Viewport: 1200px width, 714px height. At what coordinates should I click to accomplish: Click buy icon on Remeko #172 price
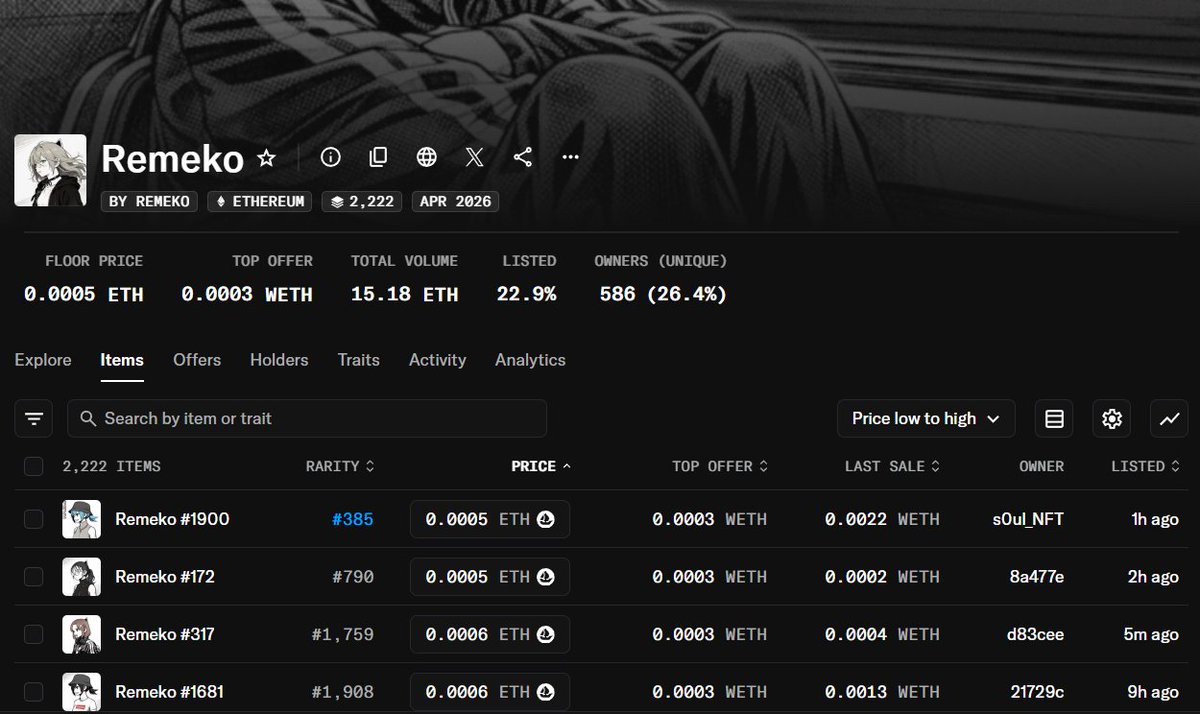(x=546, y=577)
